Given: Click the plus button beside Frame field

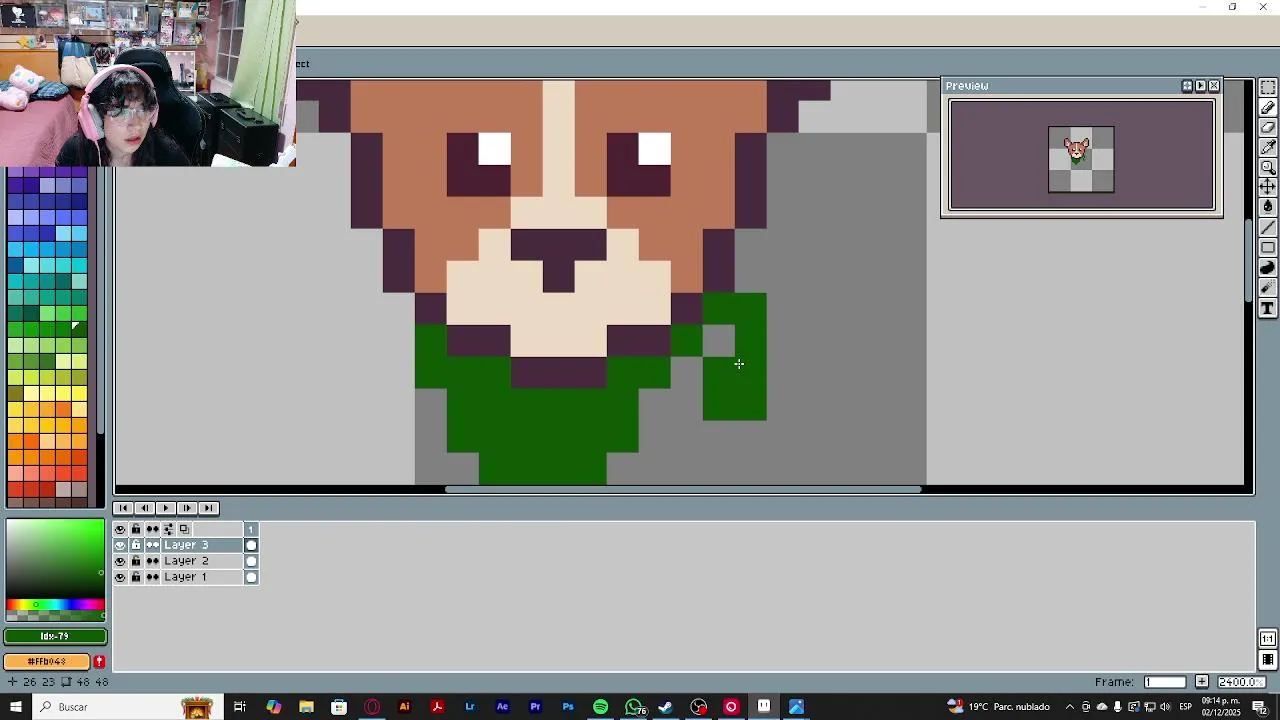Looking at the screenshot, I should 1202,682.
